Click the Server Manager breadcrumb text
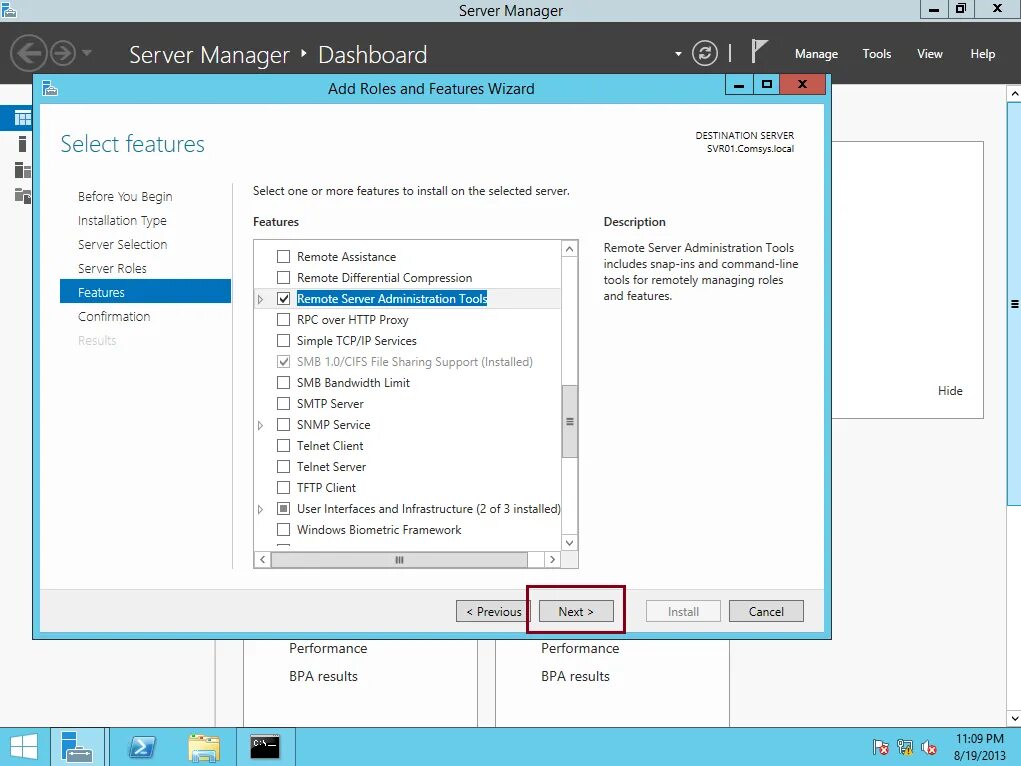Viewport: 1021px width, 766px height. click(209, 55)
